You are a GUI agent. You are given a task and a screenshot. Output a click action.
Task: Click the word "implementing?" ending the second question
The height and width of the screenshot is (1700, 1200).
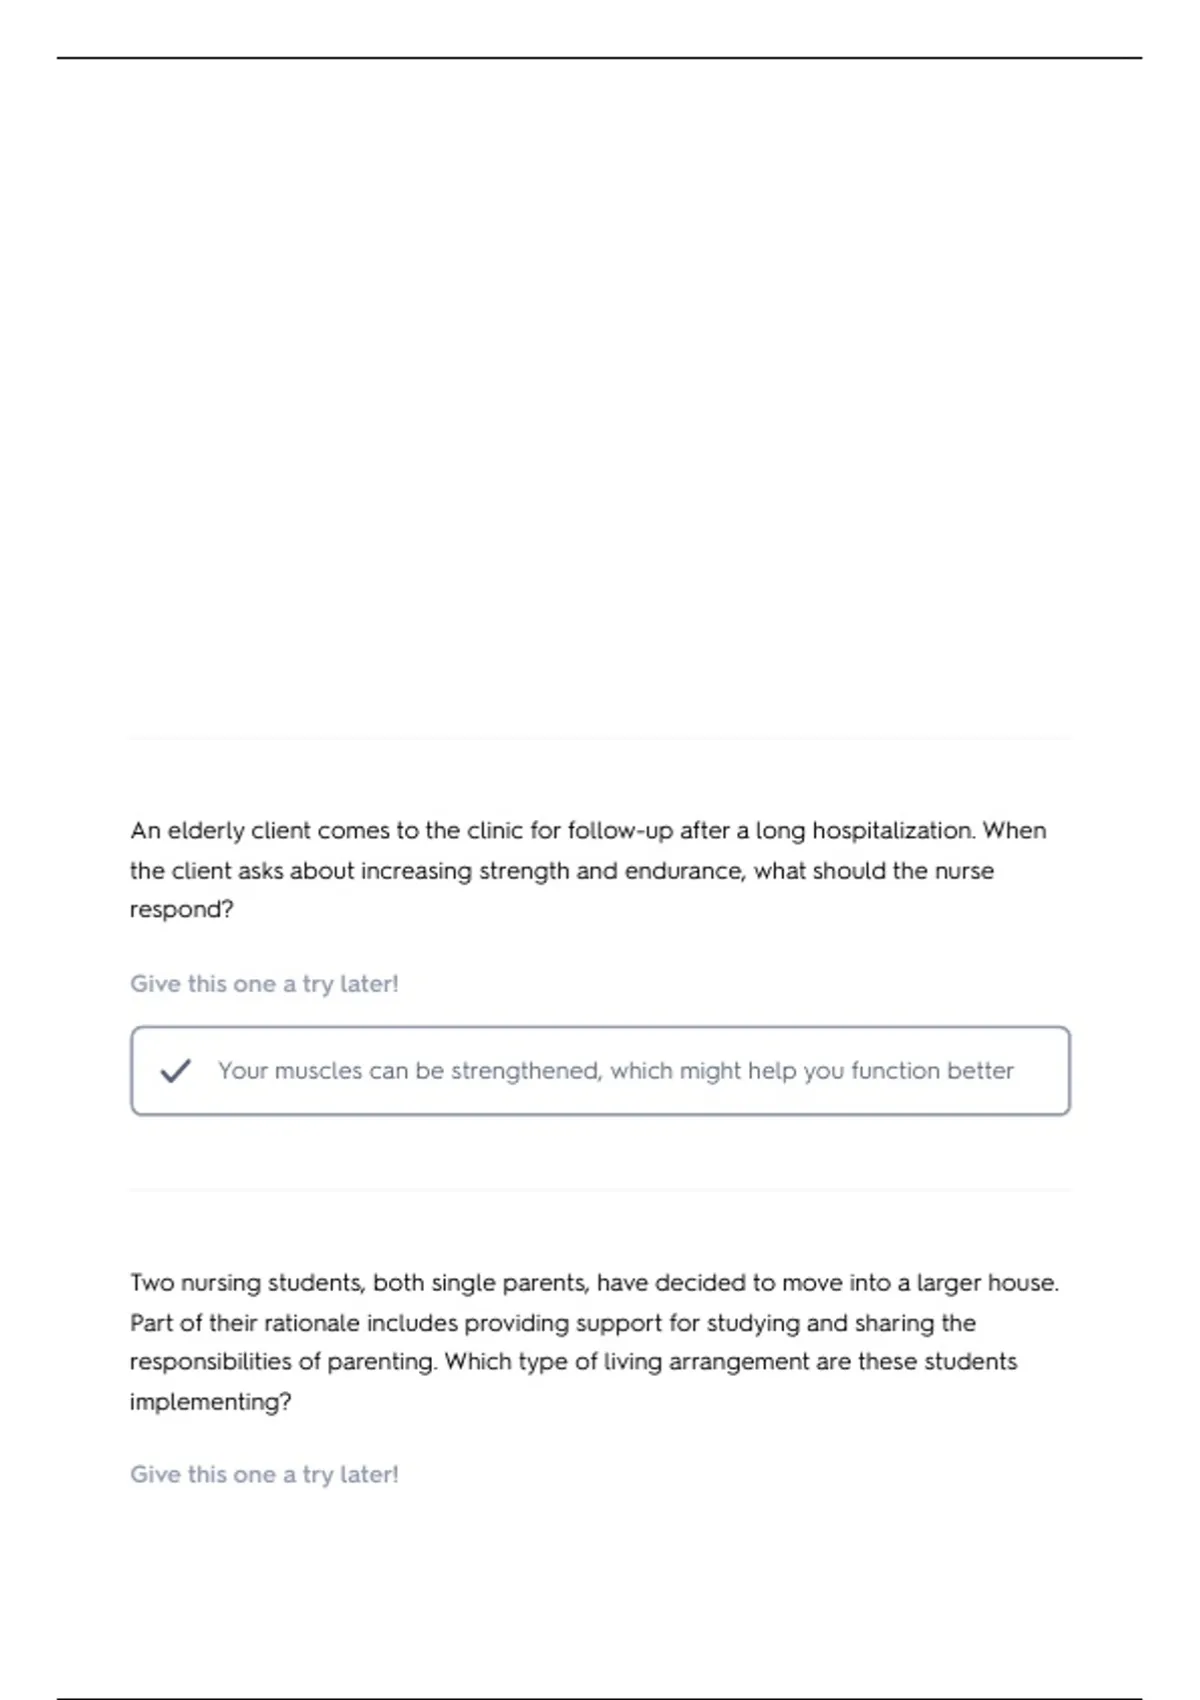210,1402
